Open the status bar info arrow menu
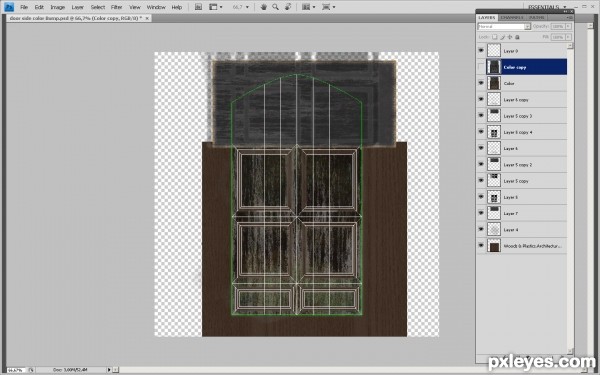The height and width of the screenshot is (375, 600). tap(109, 370)
